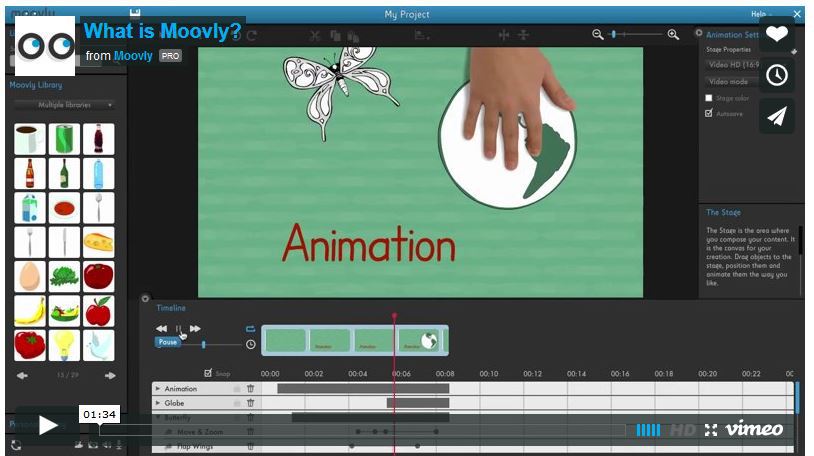Image resolution: width=814 pixels, height=456 pixels.
Task: Delete the Globe layer with trash icon
Action: [x=251, y=403]
